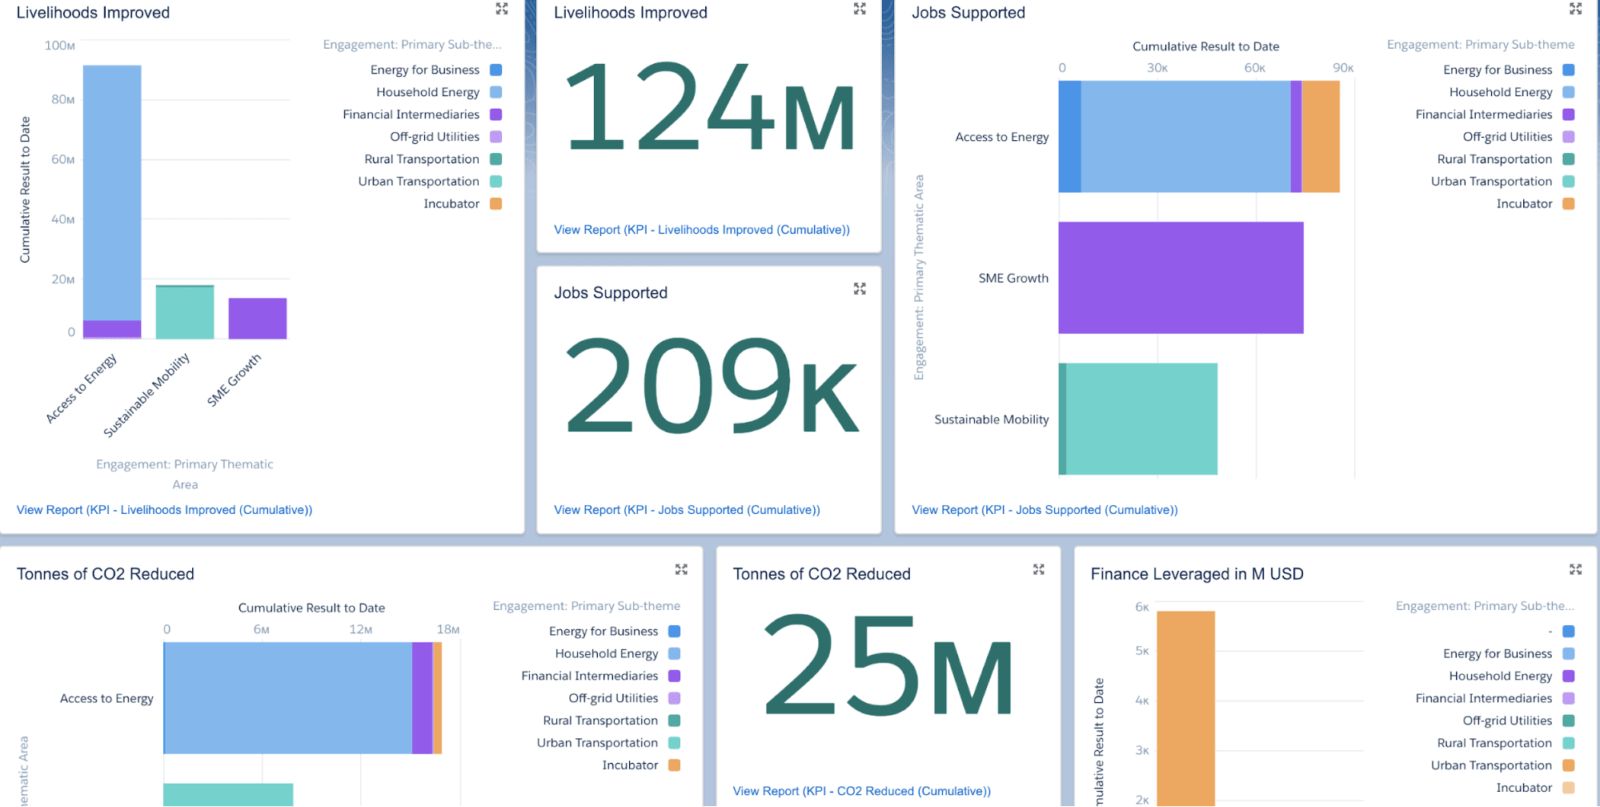Viewport: 1600px width, 807px height.
Task: Click Rural Transportation swatch in CO2 chart legend
Action: pyautogui.click(x=674, y=721)
